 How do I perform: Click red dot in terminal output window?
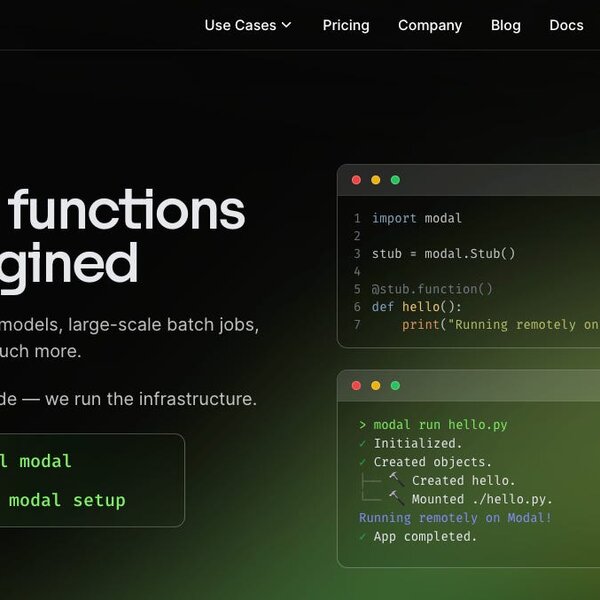click(x=356, y=385)
